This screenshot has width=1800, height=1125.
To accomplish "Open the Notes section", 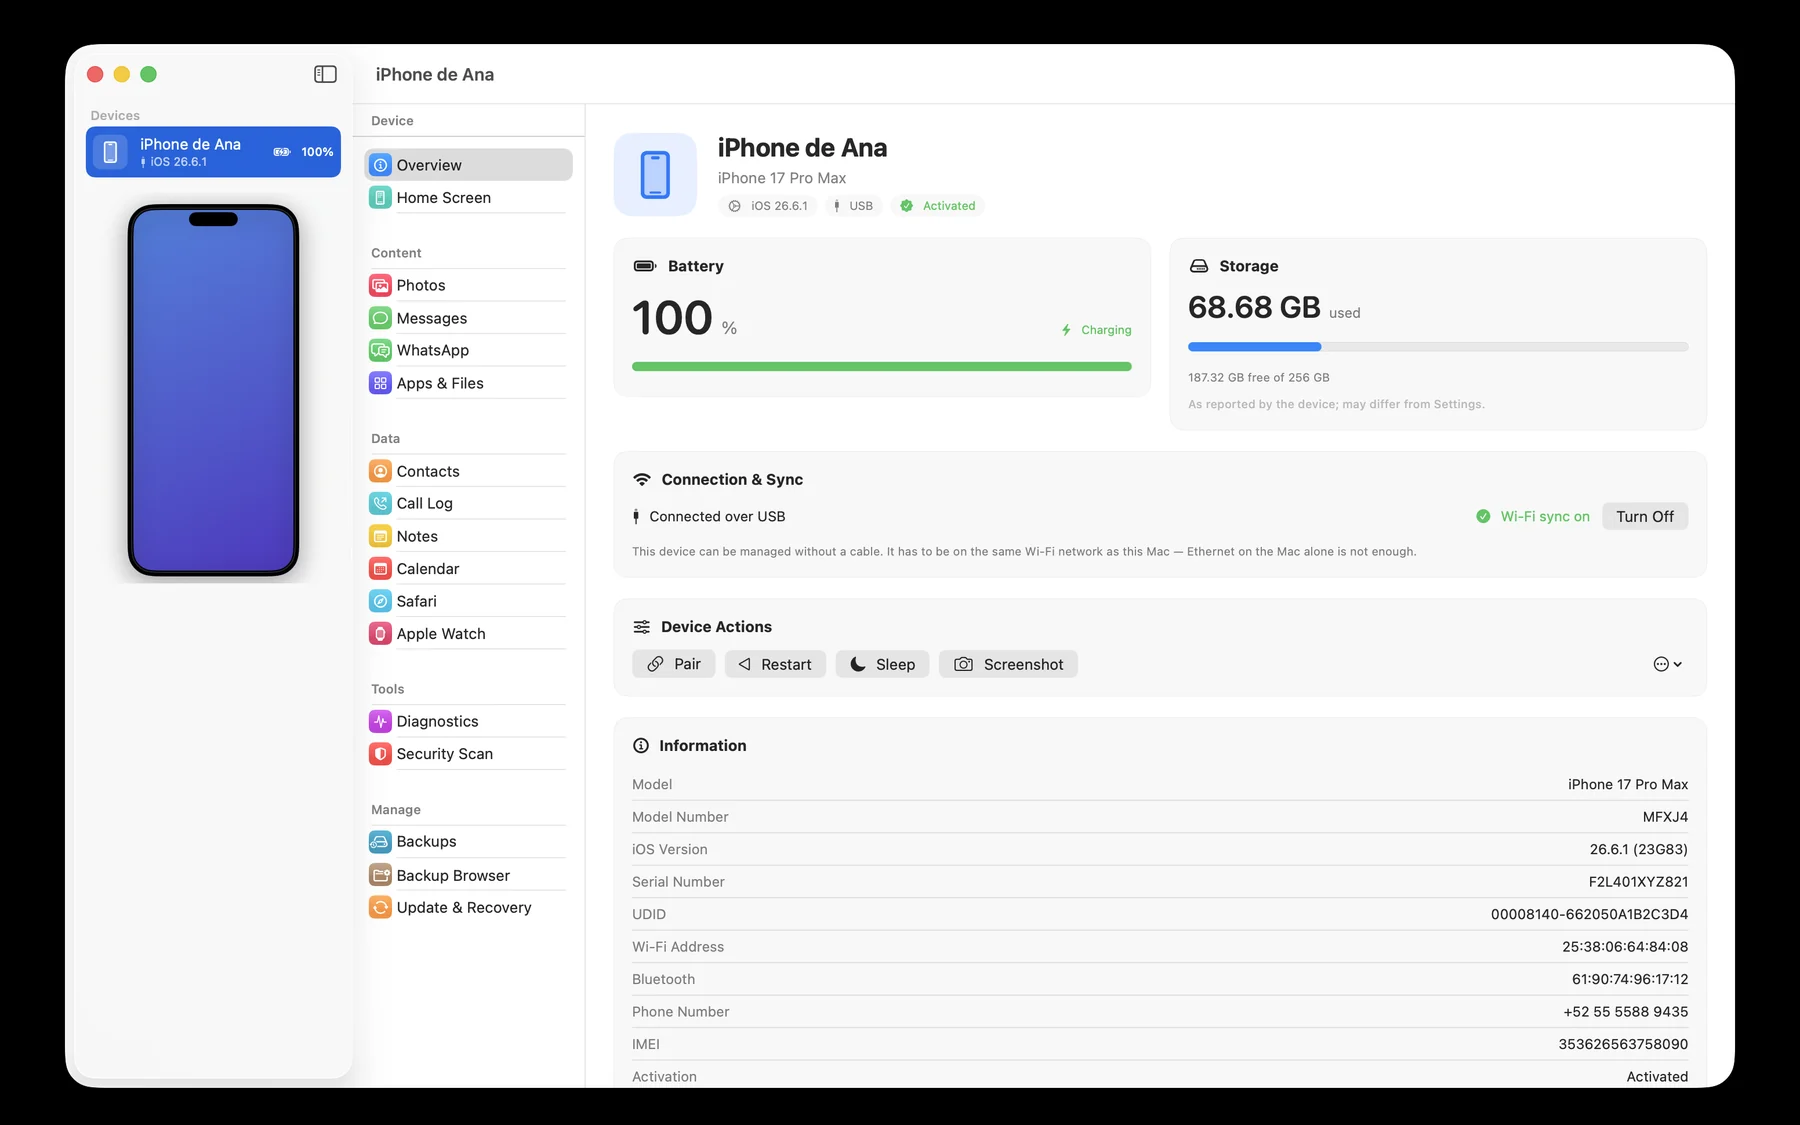I will [x=469, y=536].
